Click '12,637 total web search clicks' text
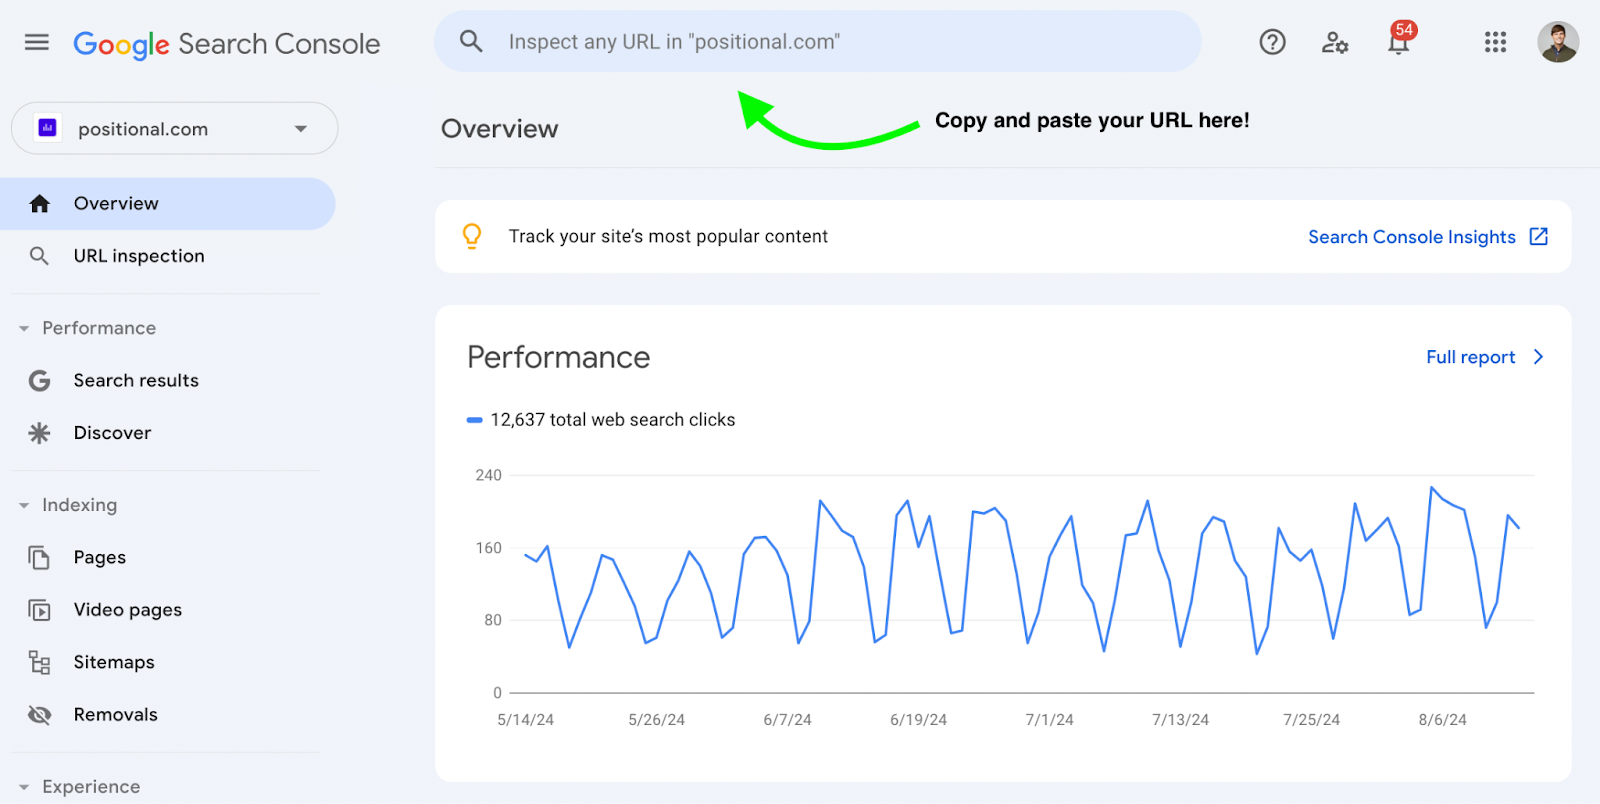 [x=613, y=420]
